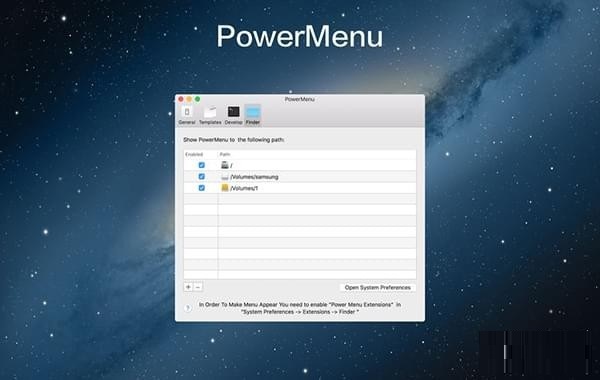Open the Develop tab
Viewport: 600px width, 380px height.
pos(233,115)
